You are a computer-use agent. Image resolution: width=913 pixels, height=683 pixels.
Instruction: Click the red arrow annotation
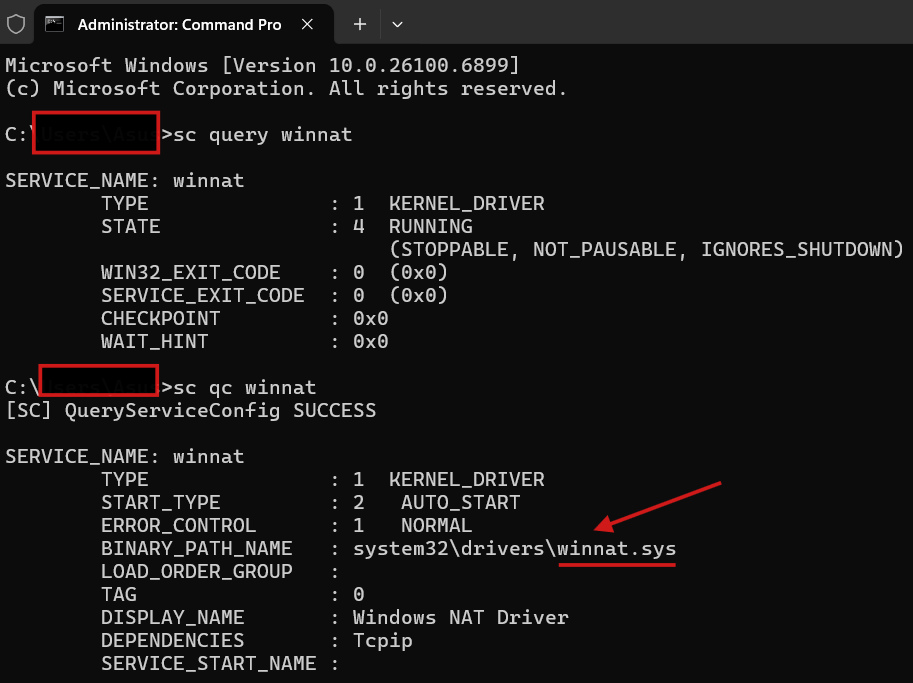point(658,507)
